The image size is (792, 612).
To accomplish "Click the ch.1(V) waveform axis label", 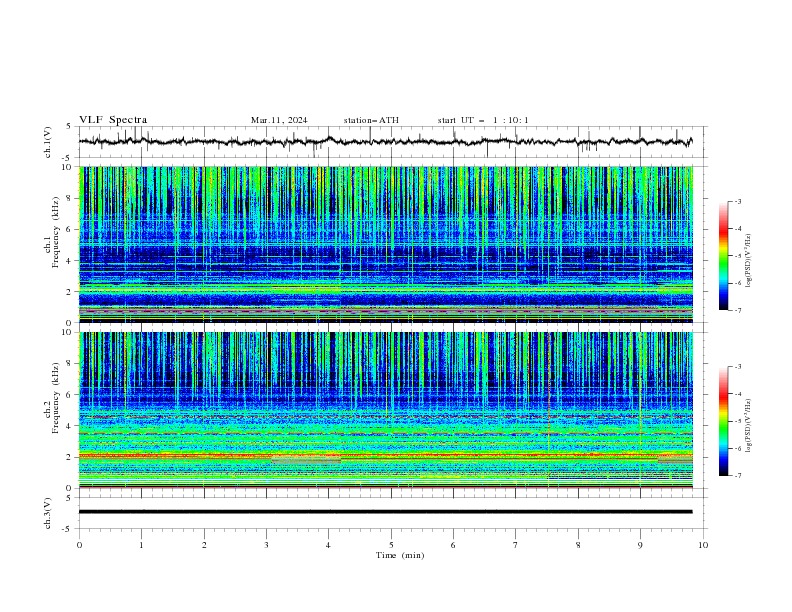I will [48, 142].
